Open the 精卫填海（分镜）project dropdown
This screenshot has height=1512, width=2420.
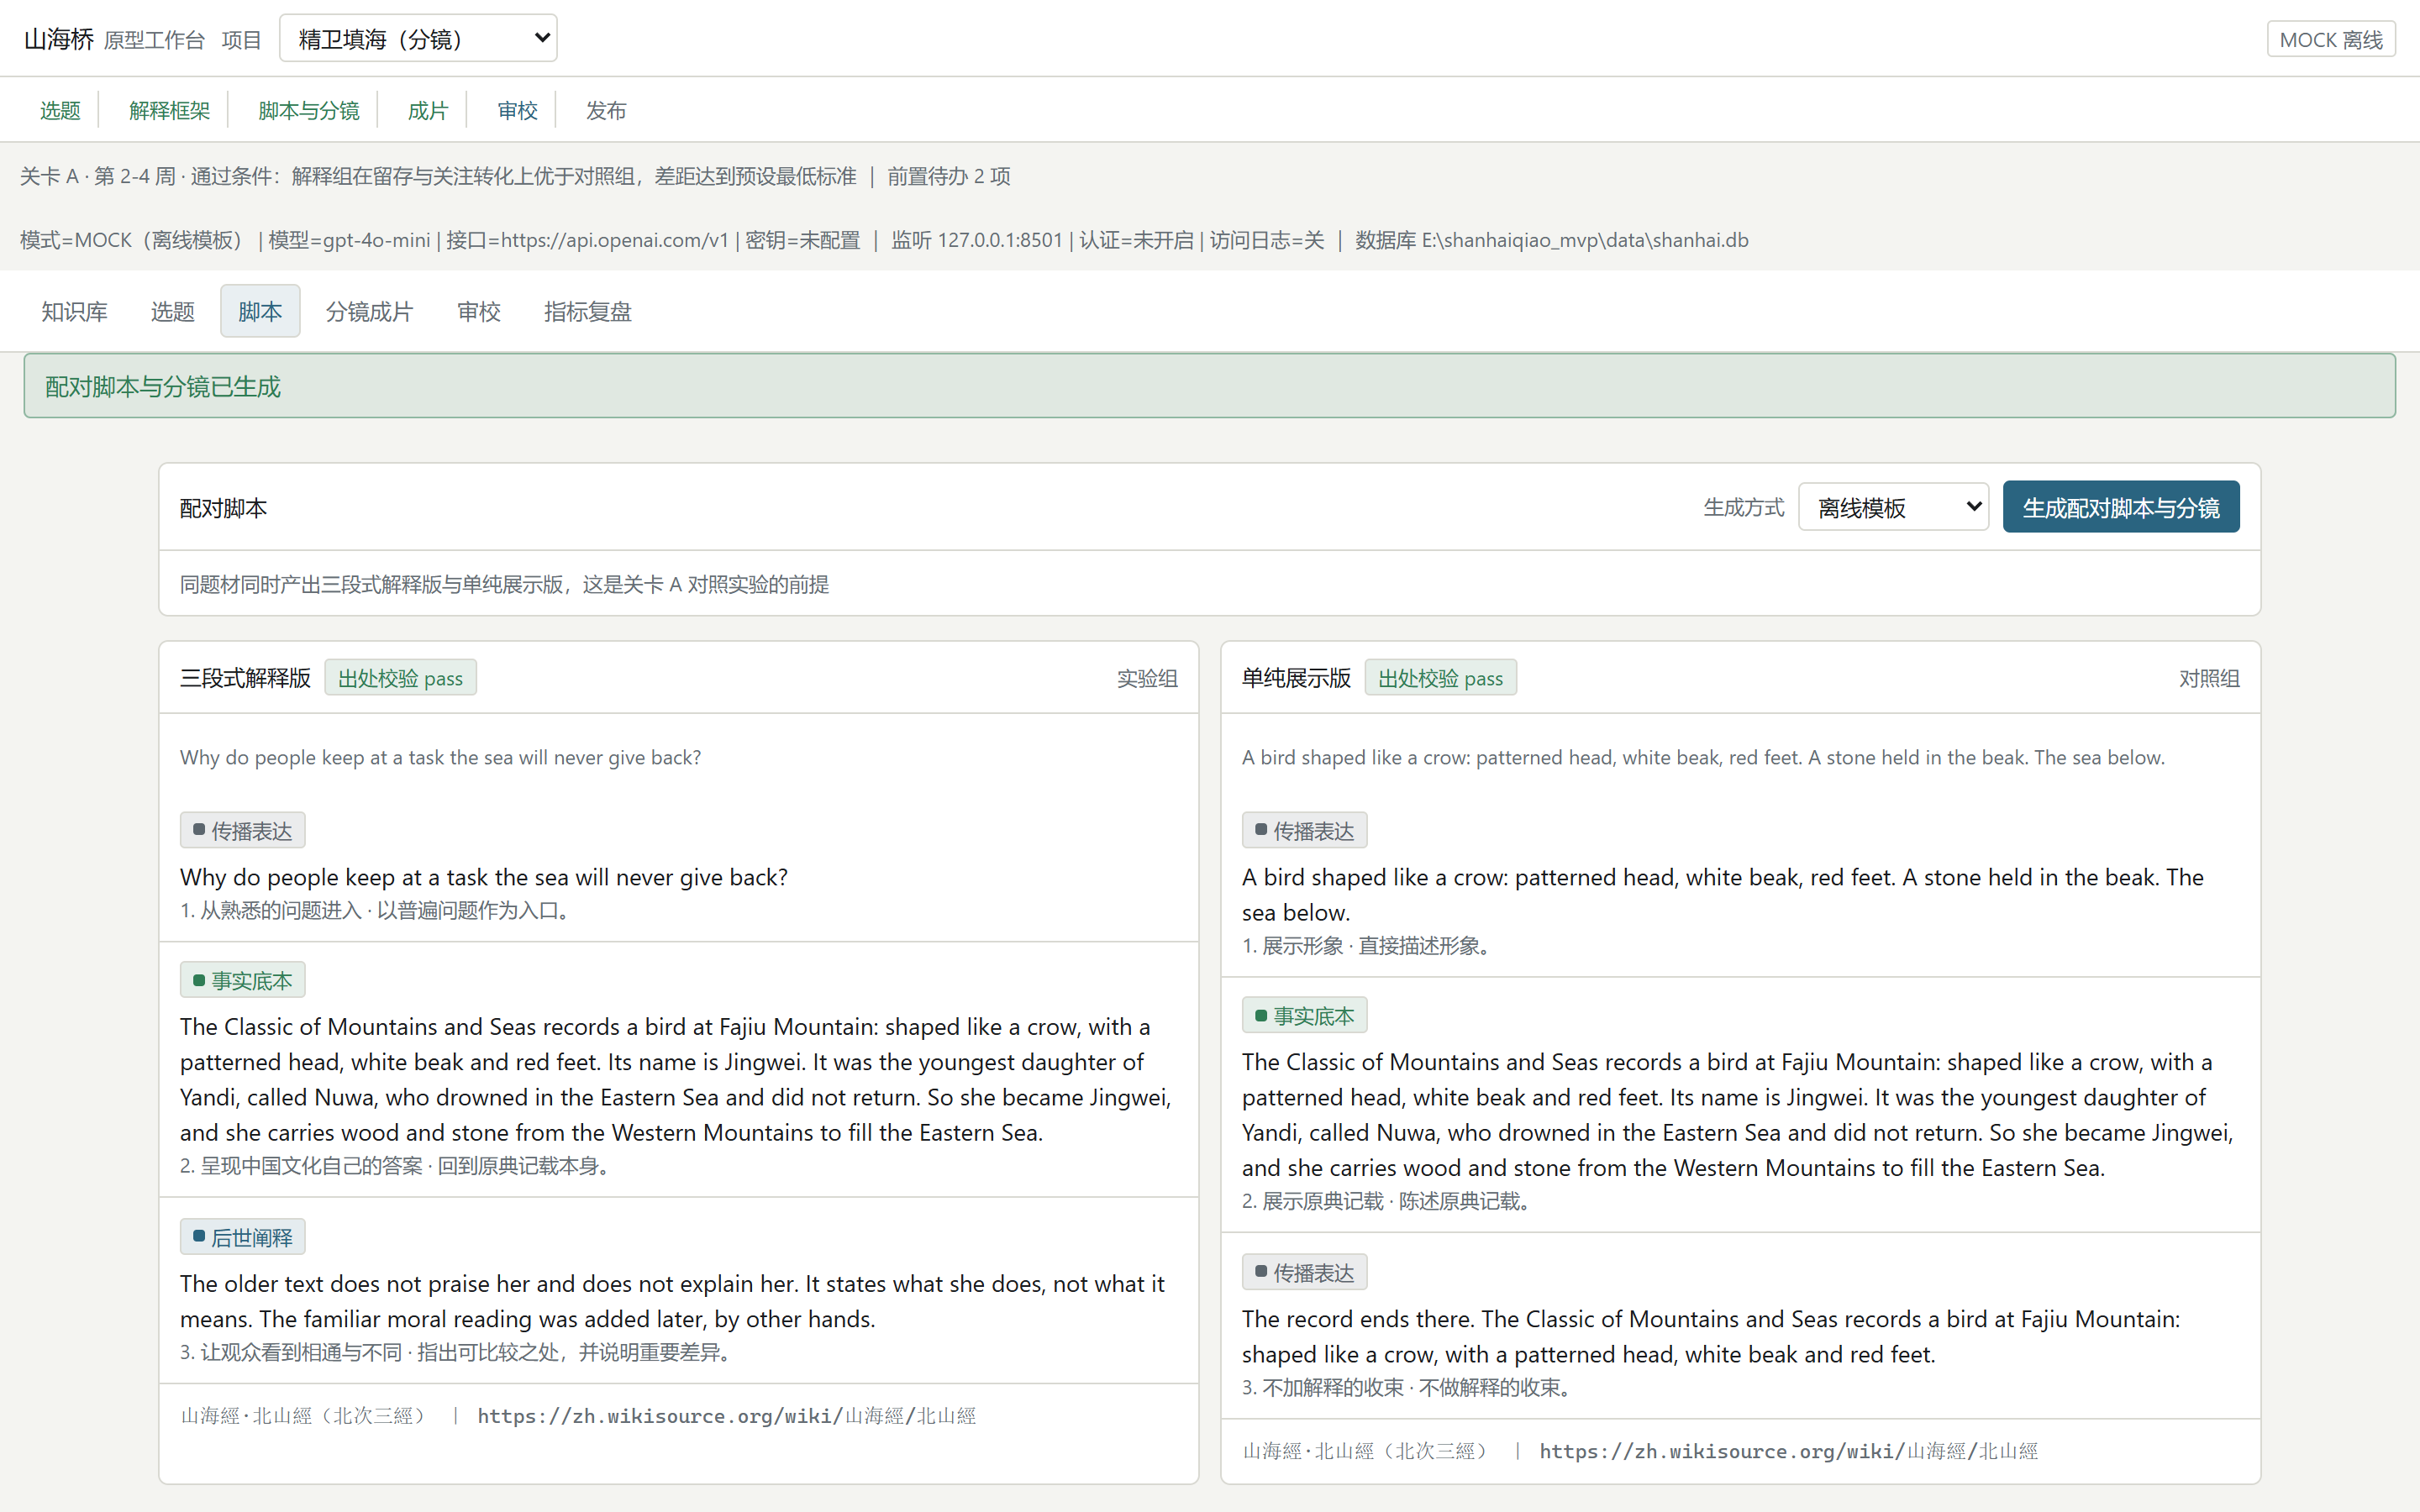pyautogui.click(x=418, y=38)
